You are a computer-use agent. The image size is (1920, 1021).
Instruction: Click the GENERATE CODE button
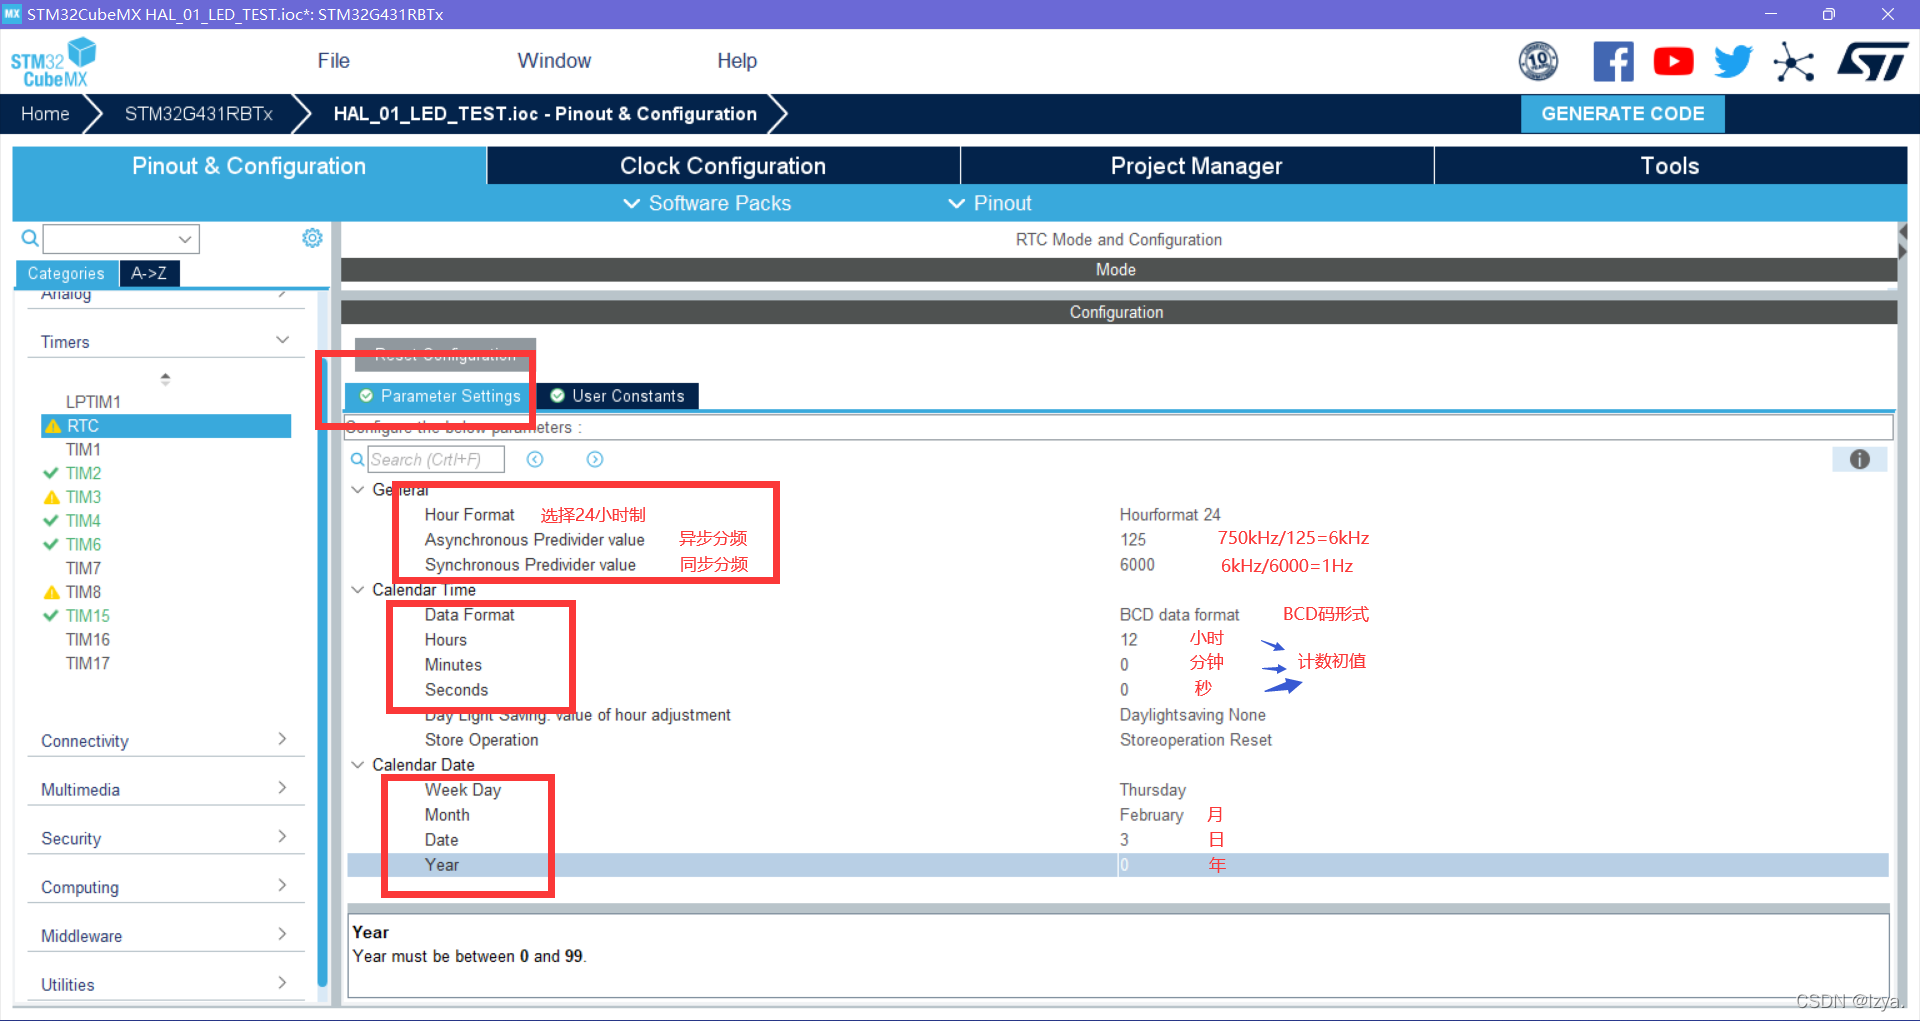point(1622,114)
